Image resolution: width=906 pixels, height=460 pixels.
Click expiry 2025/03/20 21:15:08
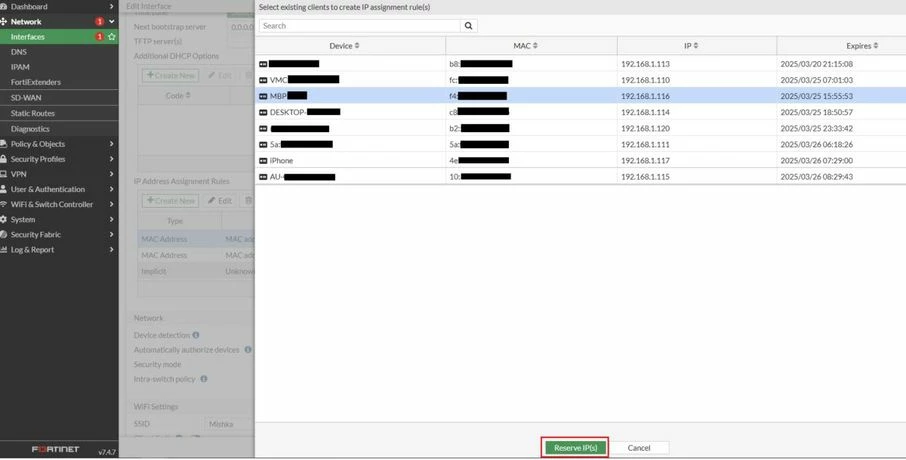tap(816, 64)
